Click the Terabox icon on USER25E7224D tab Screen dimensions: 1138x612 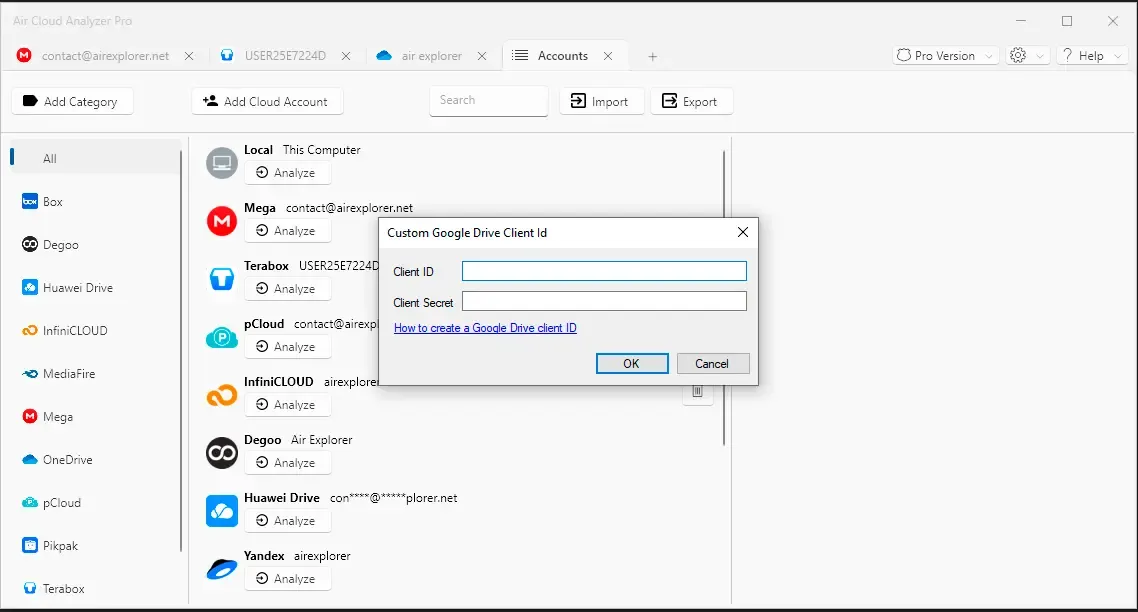pos(227,55)
